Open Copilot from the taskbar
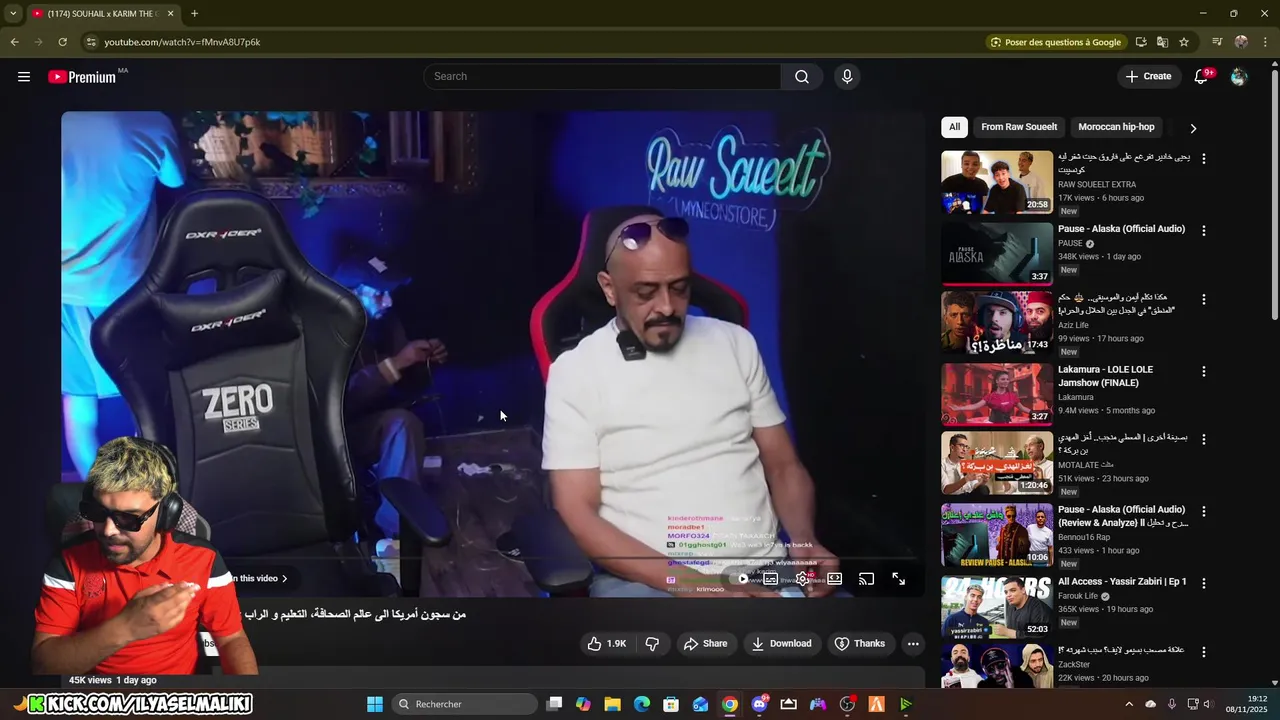Image resolution: width=1280 pixels, height=720 pixels. (583, 704)
